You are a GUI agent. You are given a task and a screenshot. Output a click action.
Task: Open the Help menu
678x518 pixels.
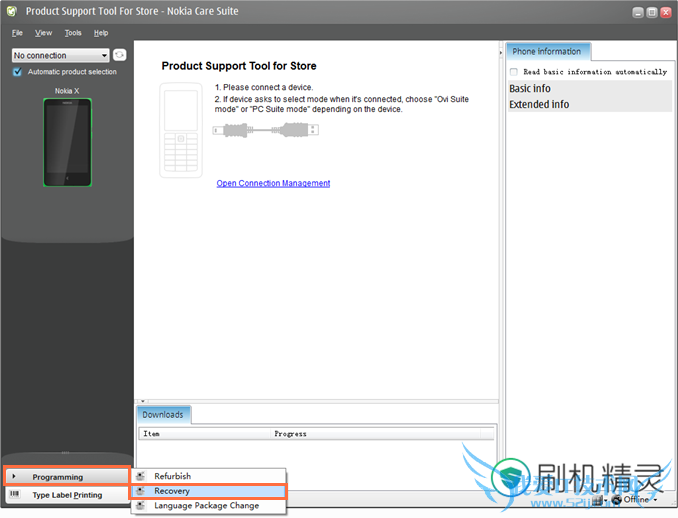coord(101,33)
